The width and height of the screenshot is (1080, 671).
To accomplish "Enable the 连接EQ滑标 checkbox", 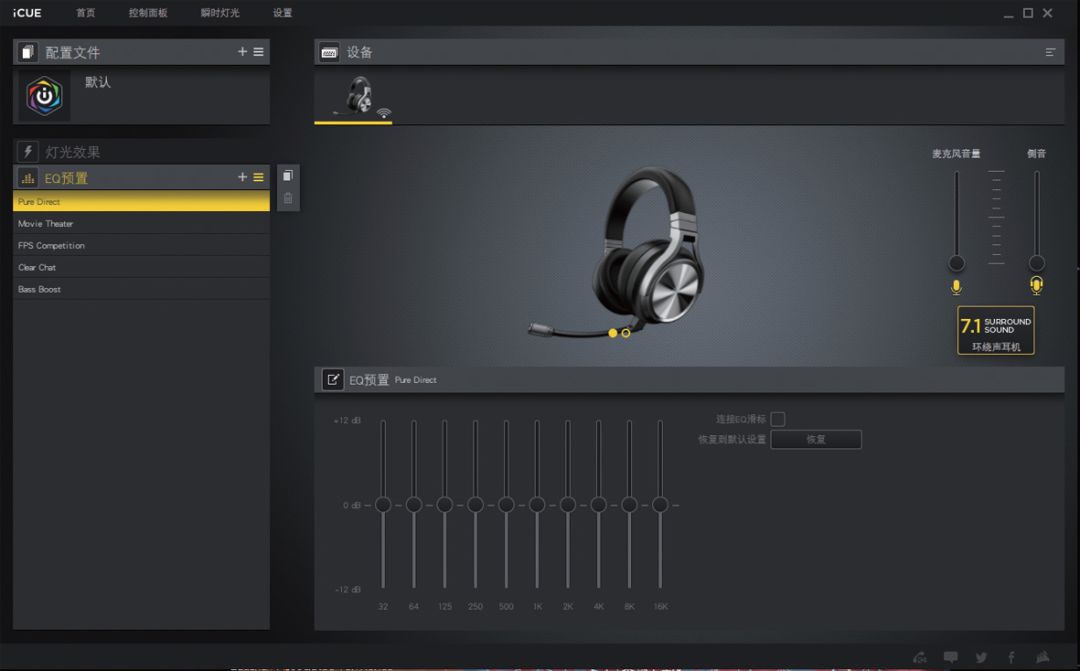I will (777, 419).
